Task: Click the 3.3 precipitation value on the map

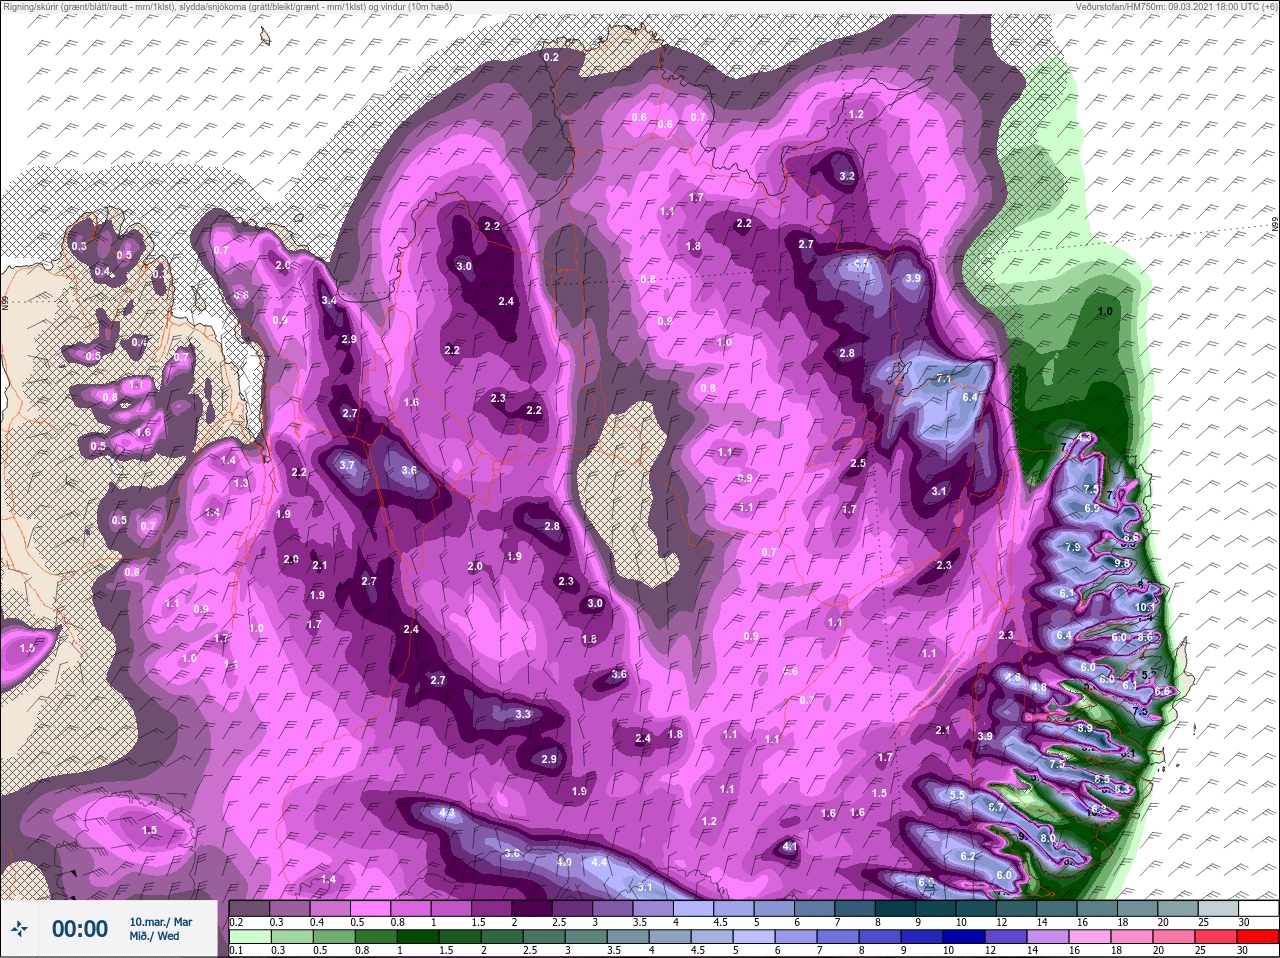Action: point(523,714)
